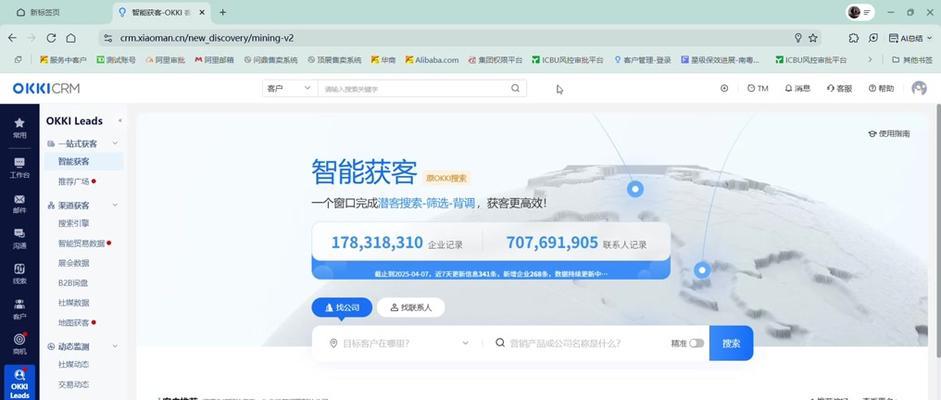Open 社媒动态 in the side menu
The image size is (941, 400).
pos(73,364)
